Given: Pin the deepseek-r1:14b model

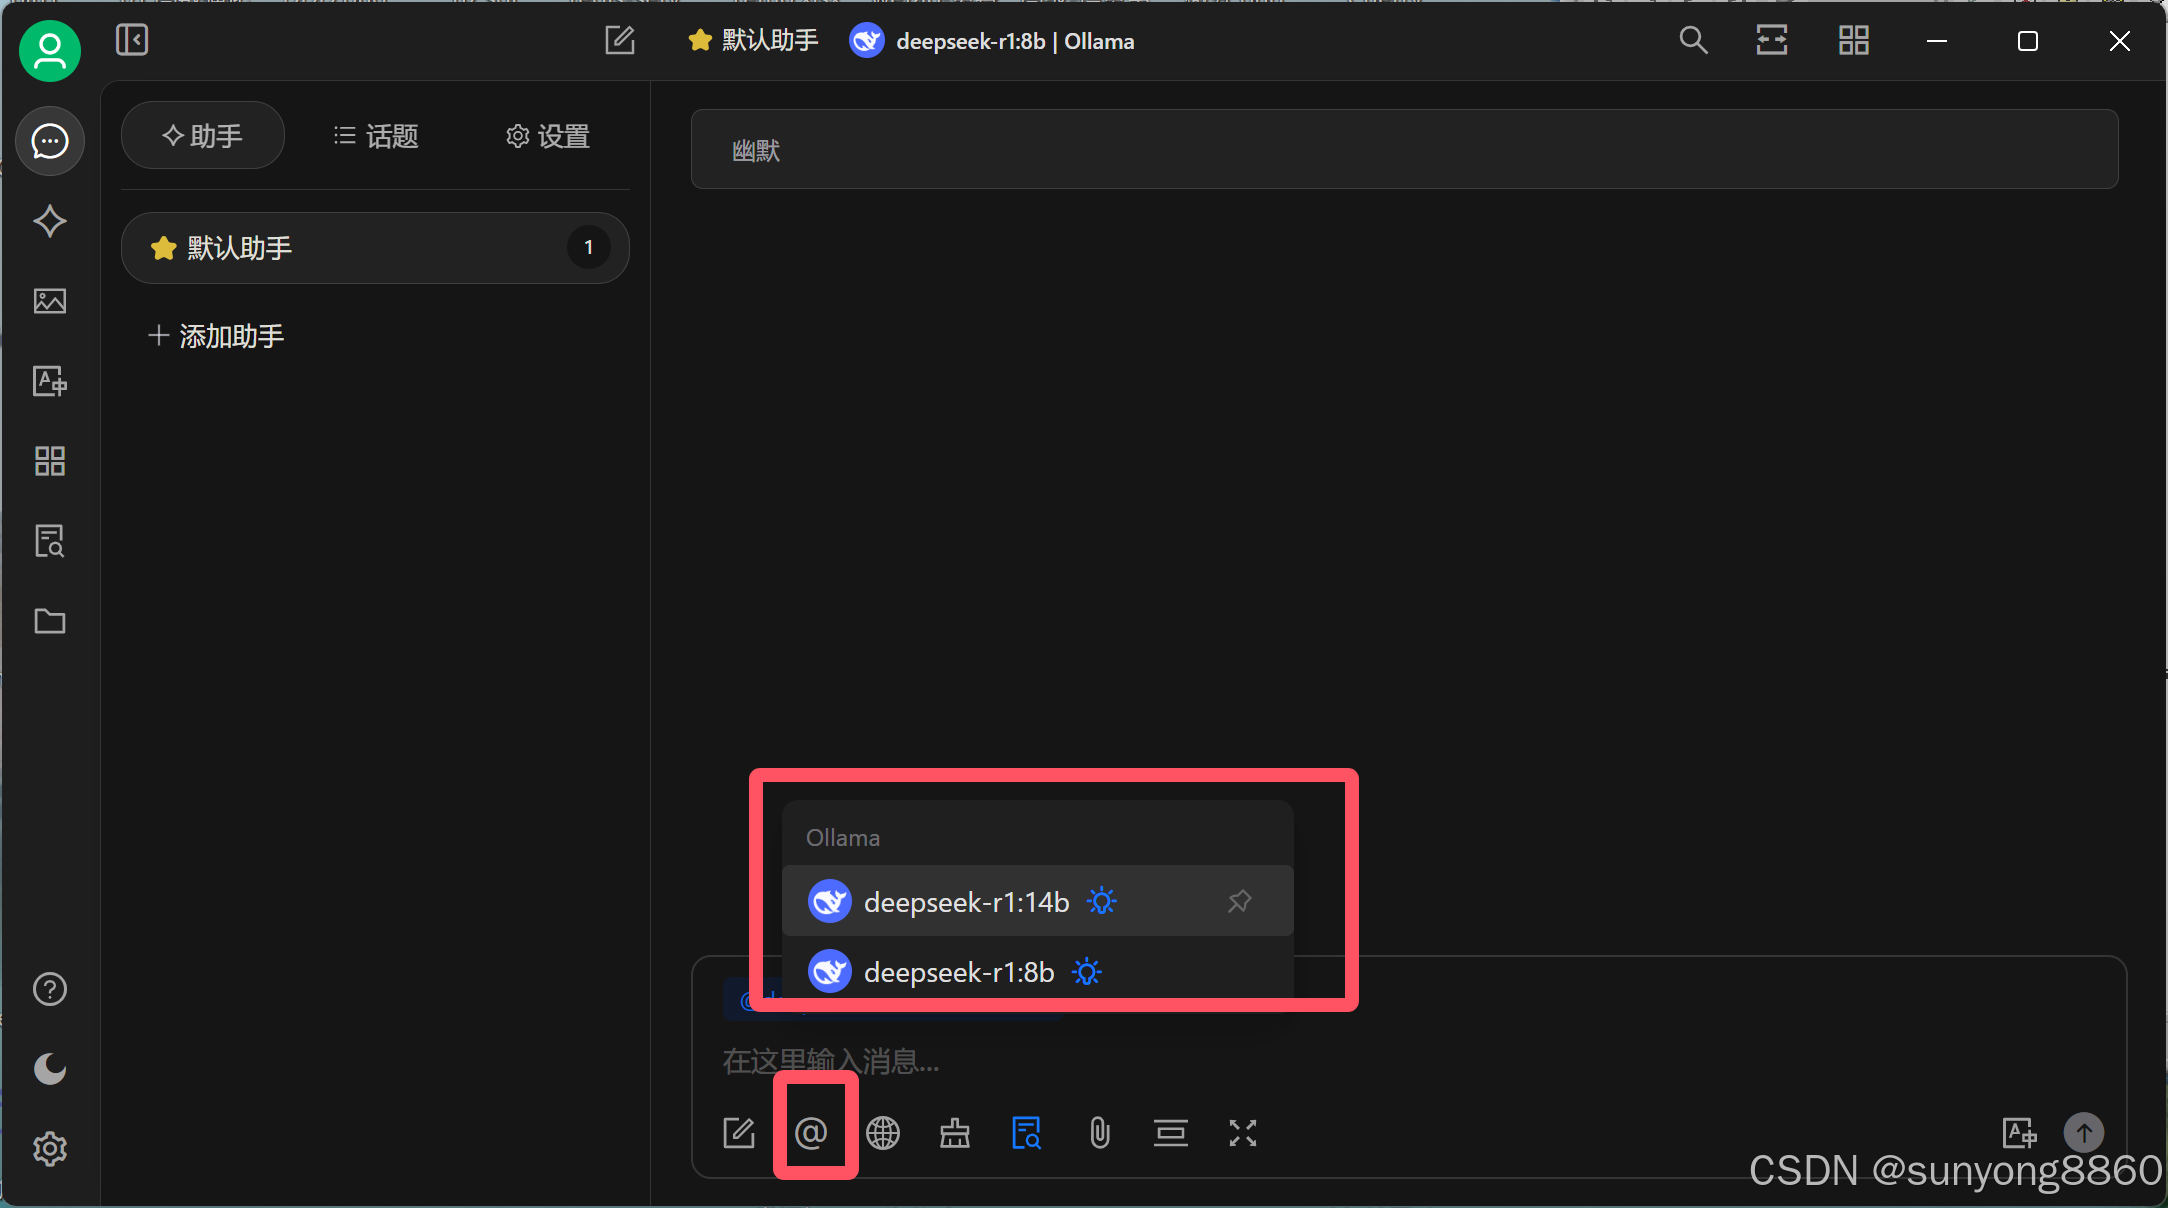Looking at the screenshot, I should tap(1239, 902).
